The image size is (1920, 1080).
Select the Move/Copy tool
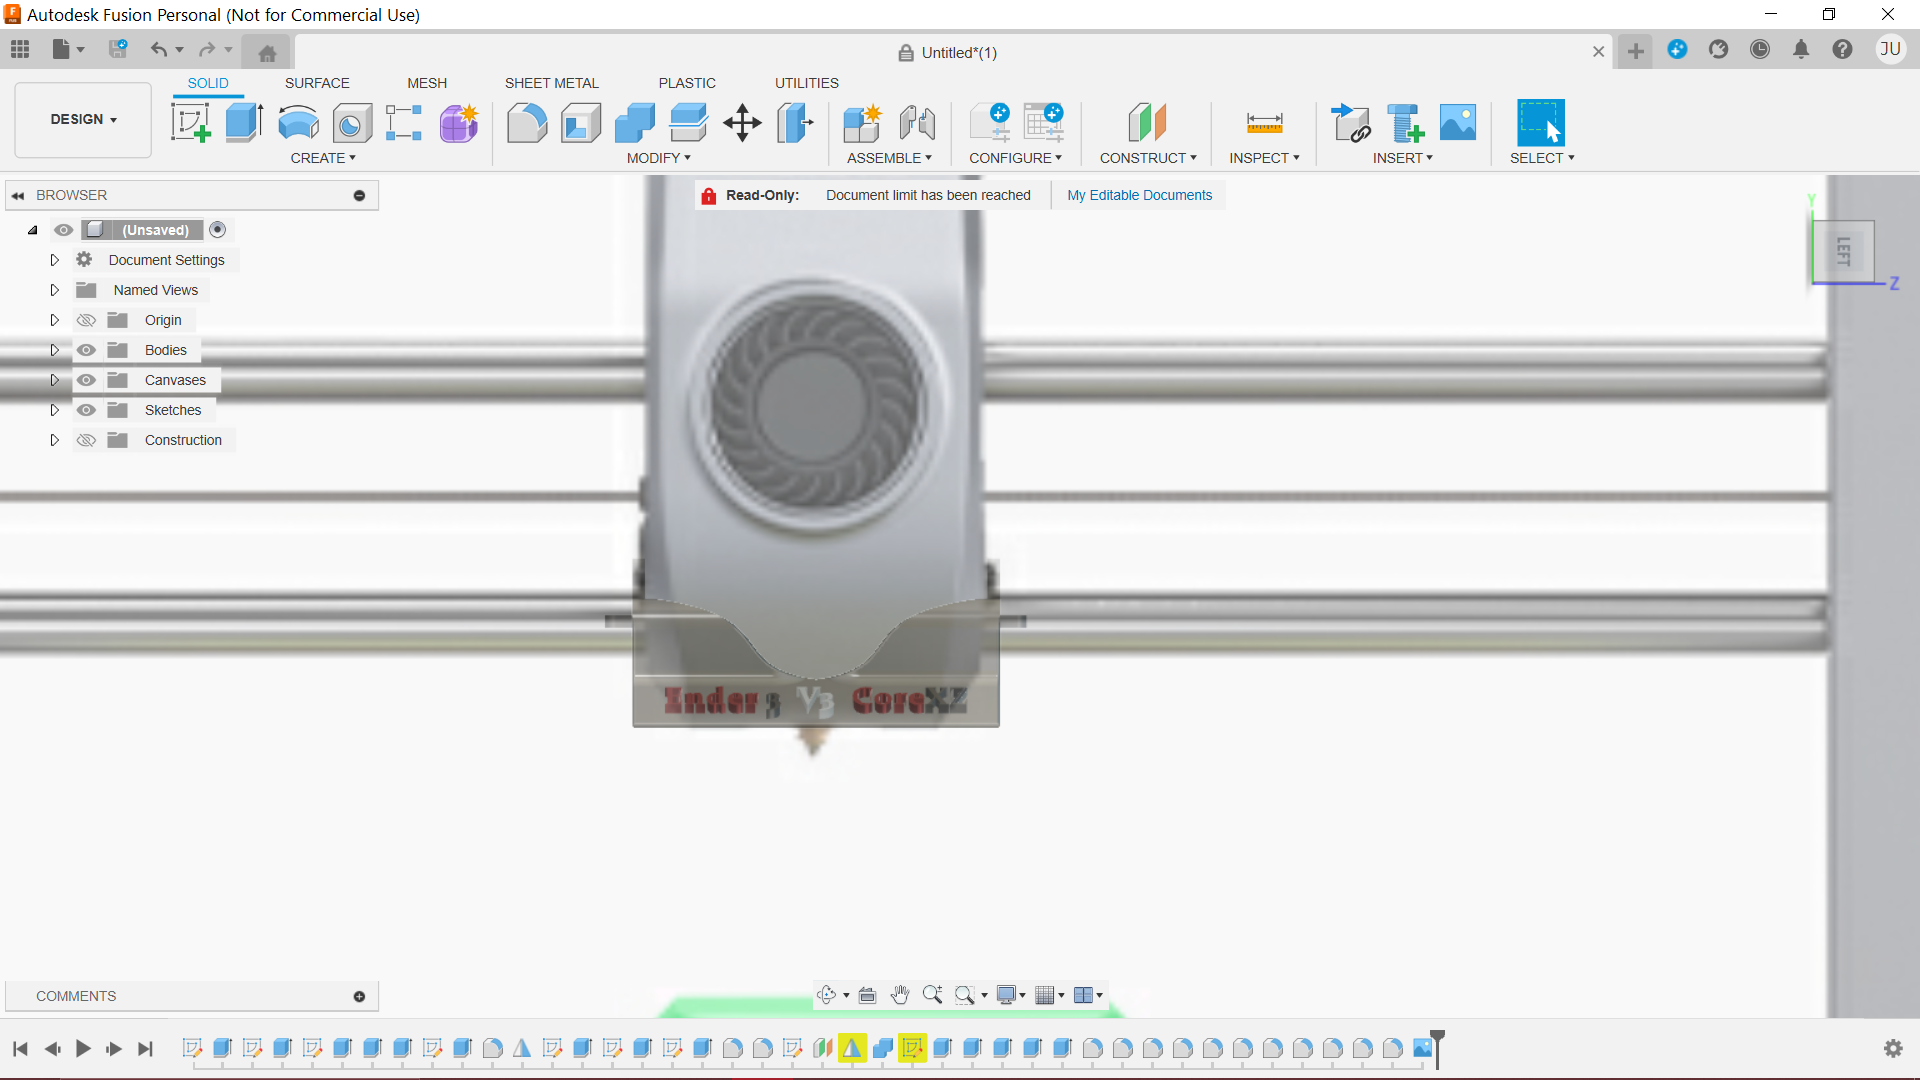(742, 123)
